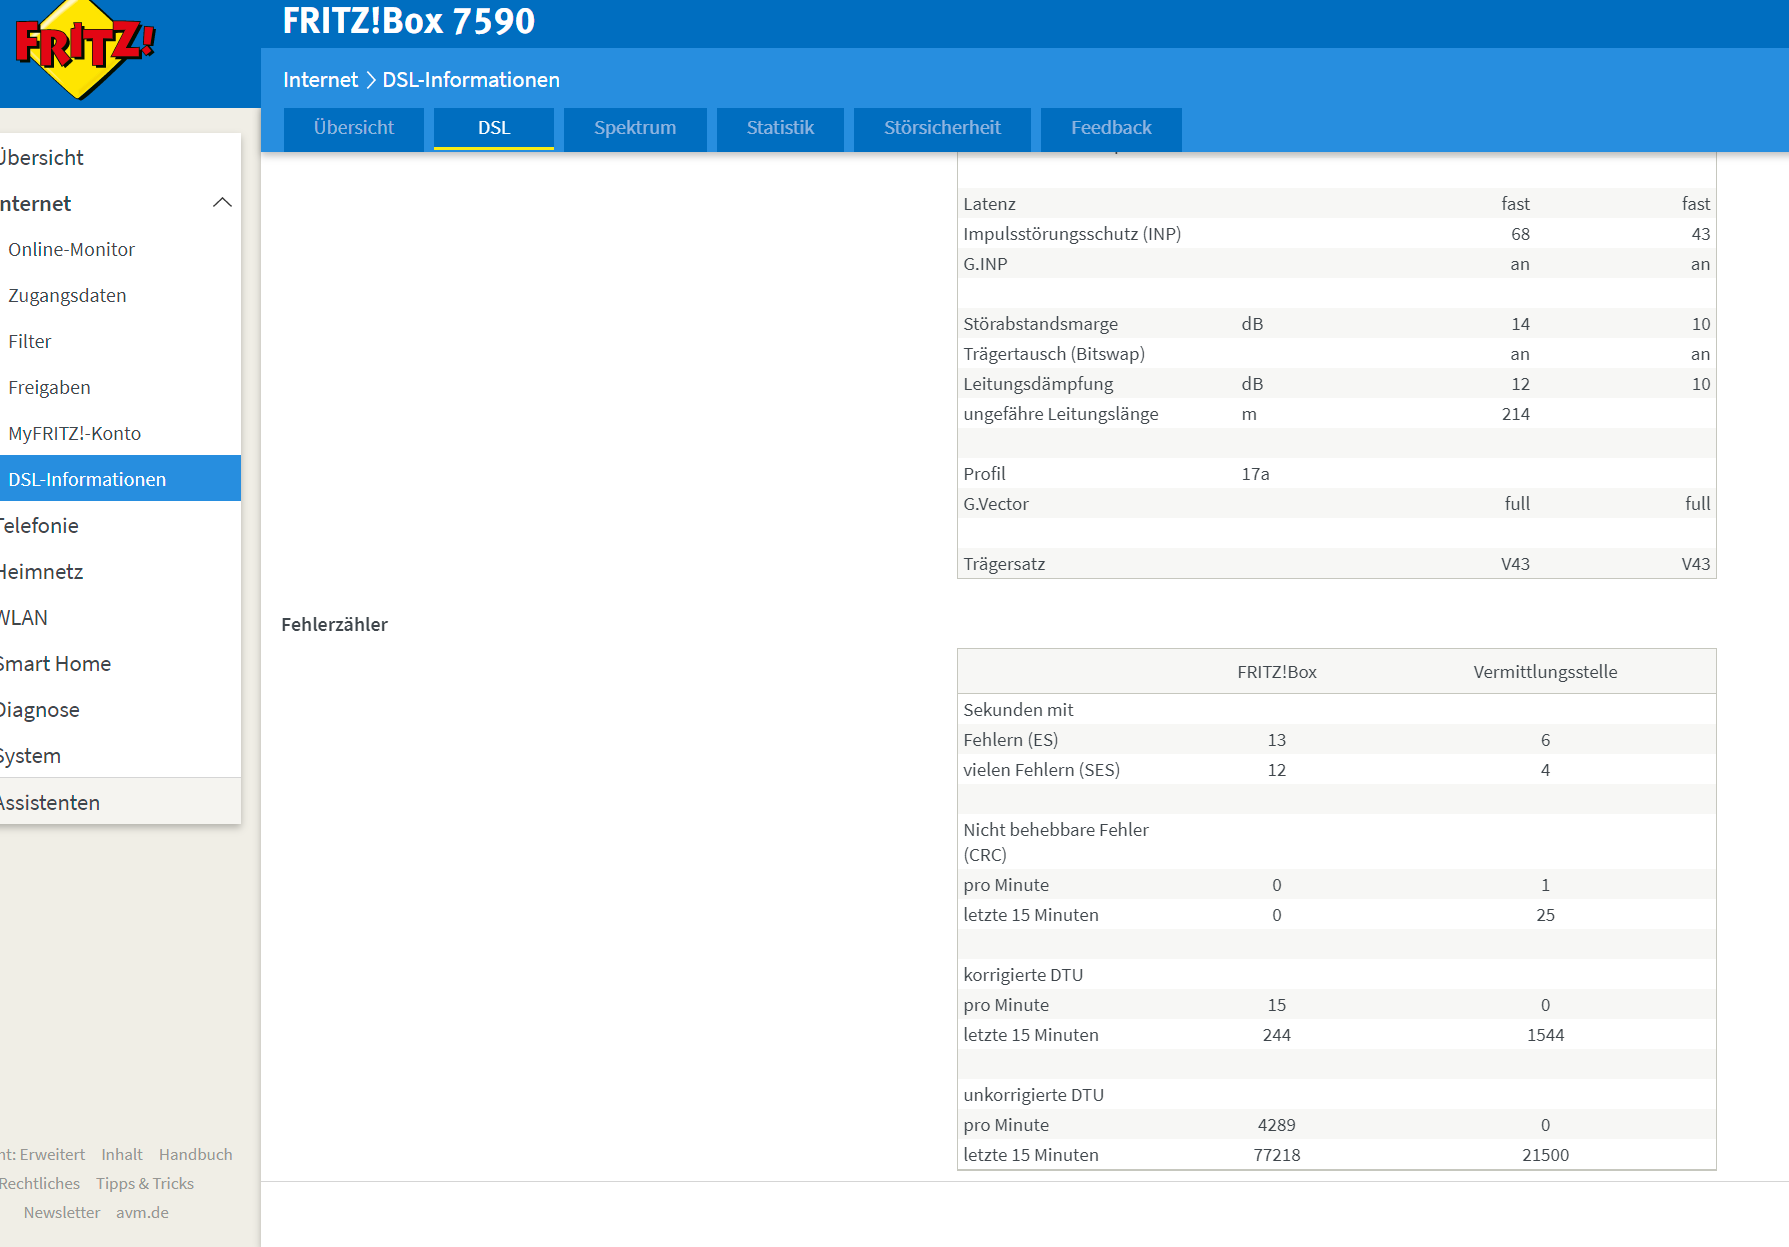The image size is (1789, 1247).
Task: Collapse the Internet menu chevron
Action: pyautogui.click(x=222, y=203)
